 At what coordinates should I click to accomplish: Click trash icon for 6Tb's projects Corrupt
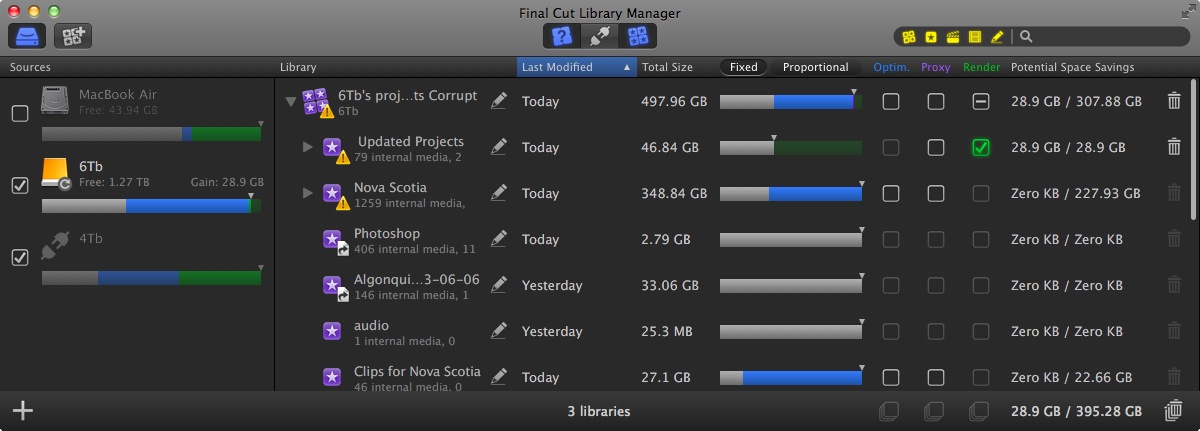(x=1174, y=101)
